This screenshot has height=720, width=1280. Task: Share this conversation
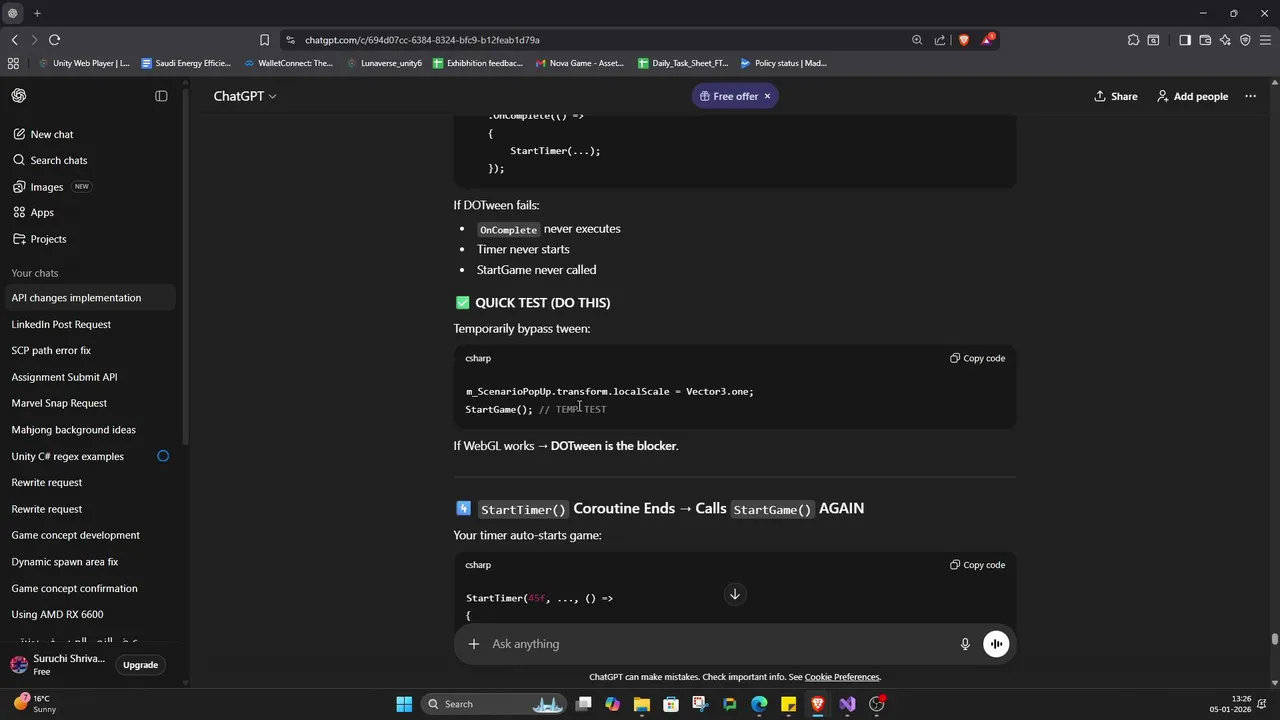pos(1116,96)
